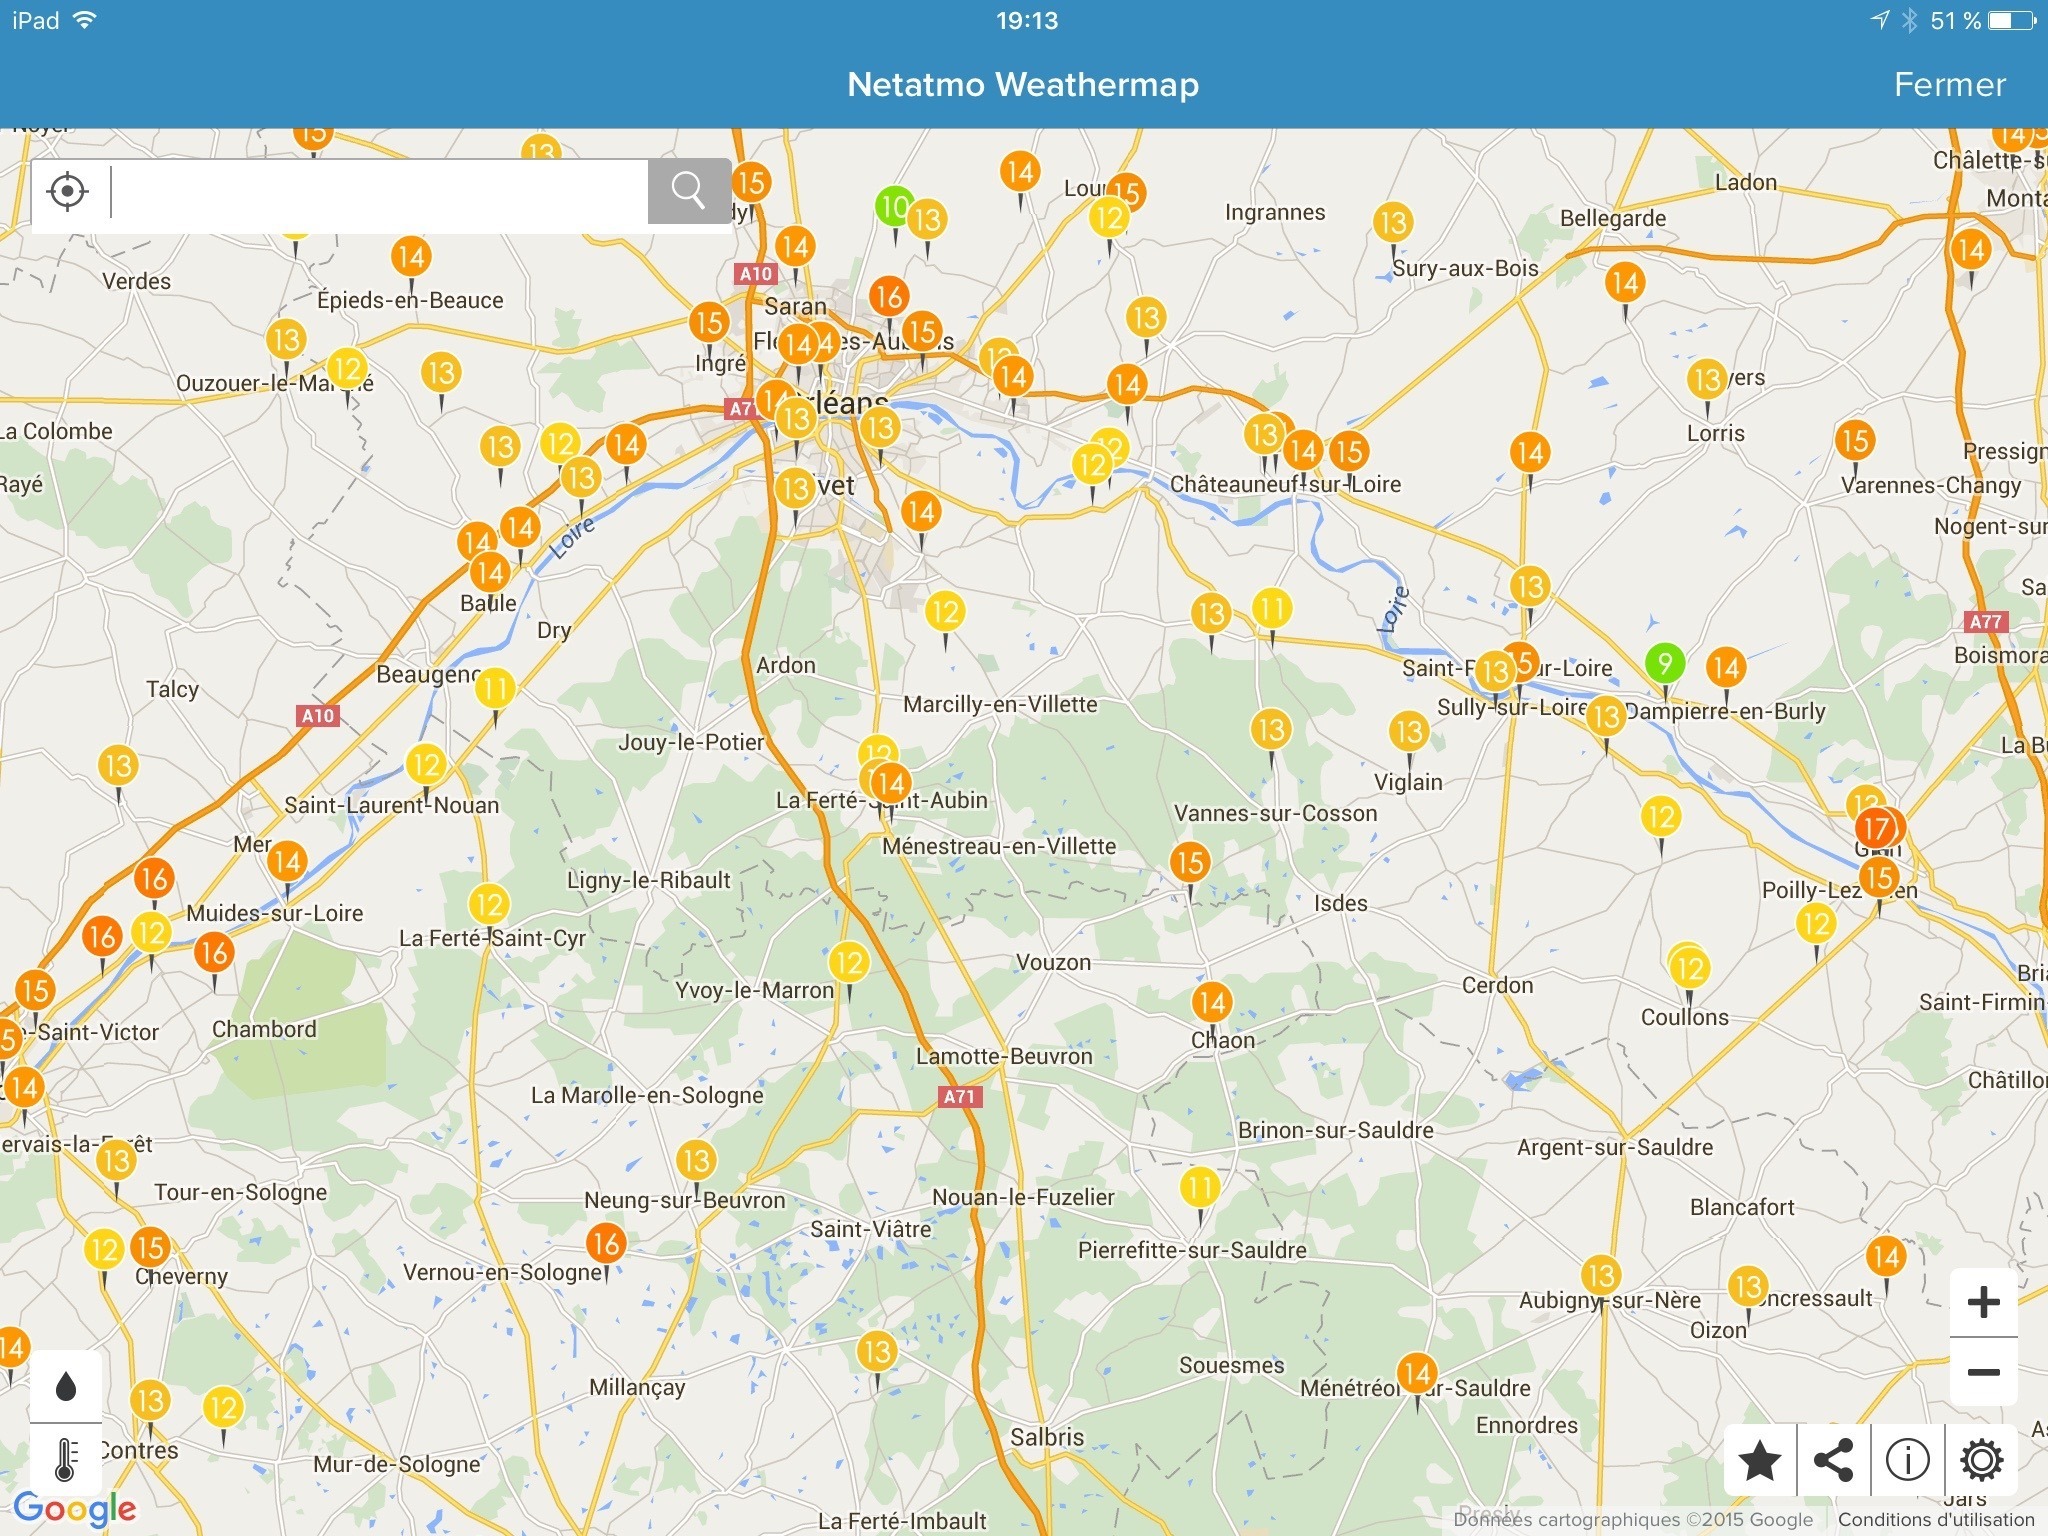
Task: Open favorites with the star icon
Action: click(x=1760, y=1461)
